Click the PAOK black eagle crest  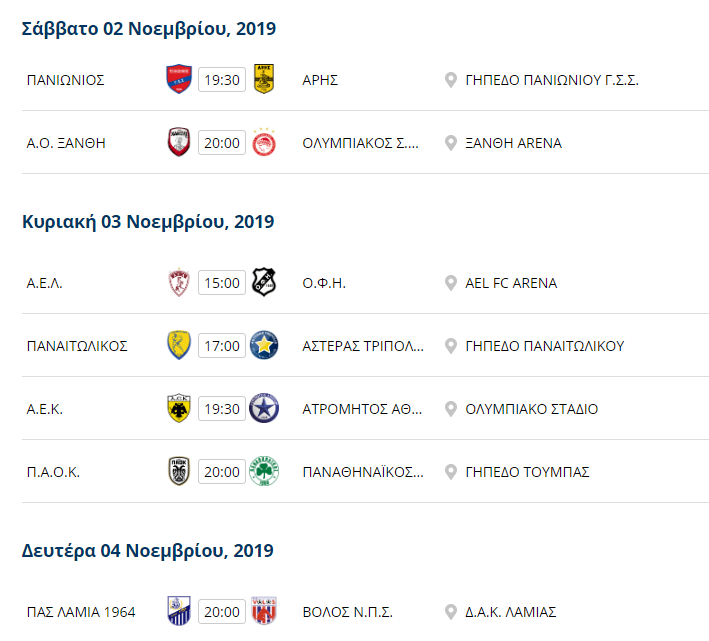[x=178, y=472]
